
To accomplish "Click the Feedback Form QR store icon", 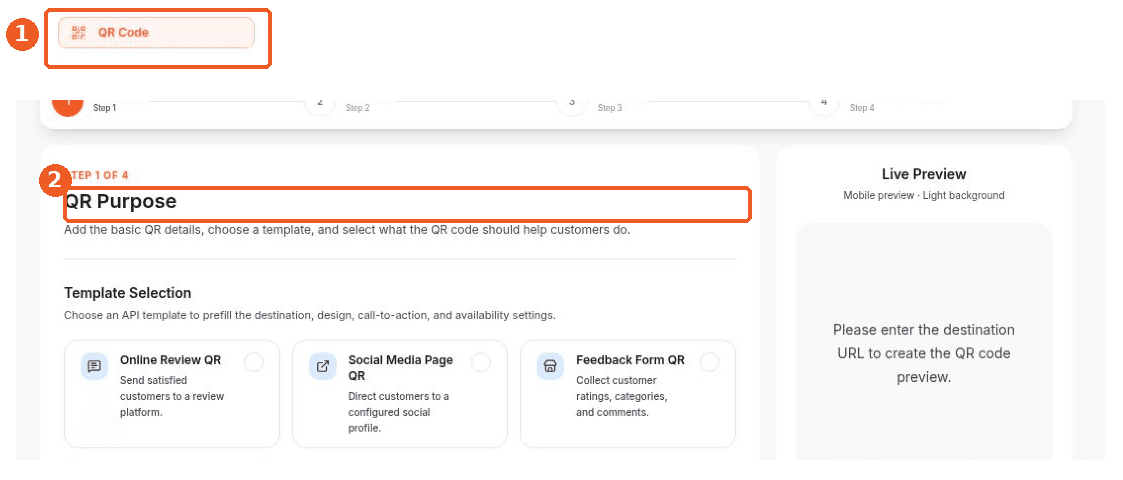I will pyautogui.click(x=550, y=366).
